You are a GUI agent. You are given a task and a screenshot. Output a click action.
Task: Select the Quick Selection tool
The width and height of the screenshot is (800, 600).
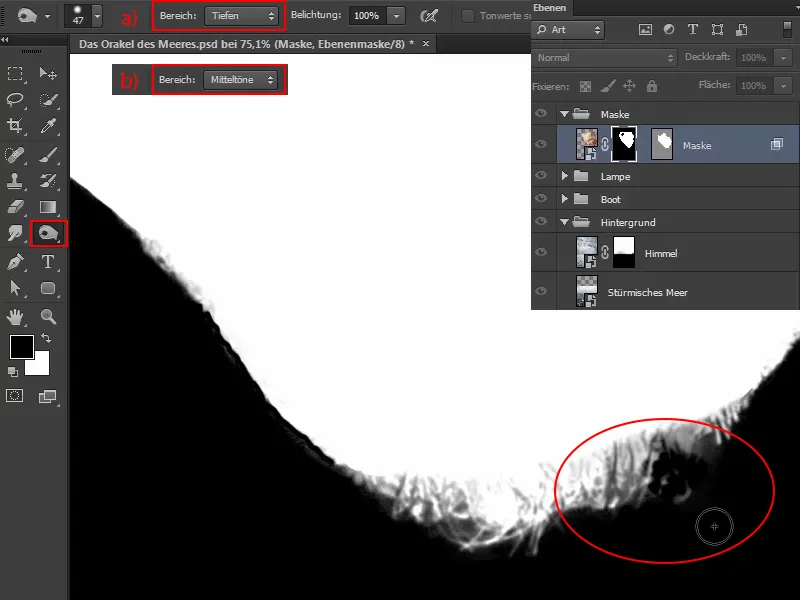point(48,99)
